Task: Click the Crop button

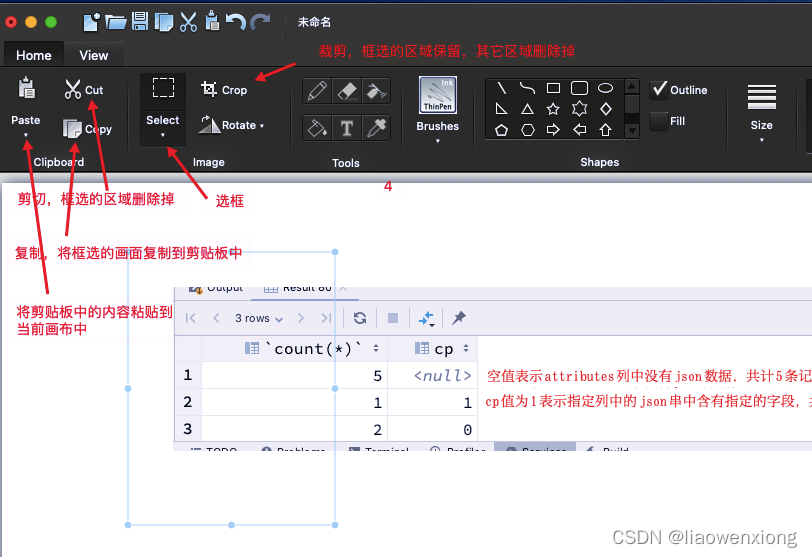Action: tap(224, 90)
